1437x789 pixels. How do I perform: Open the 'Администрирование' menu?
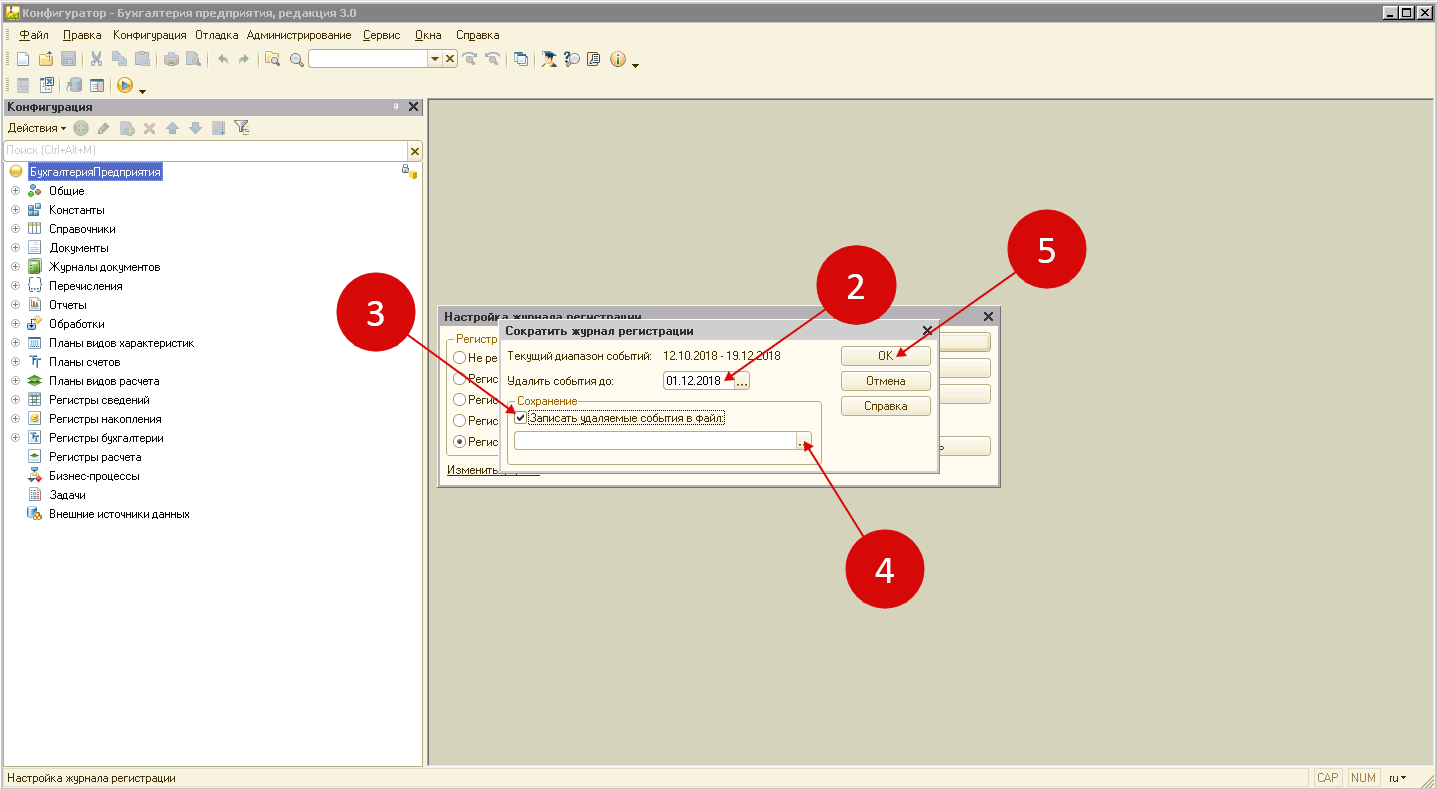pyautogui.click(x=298, y=35)
